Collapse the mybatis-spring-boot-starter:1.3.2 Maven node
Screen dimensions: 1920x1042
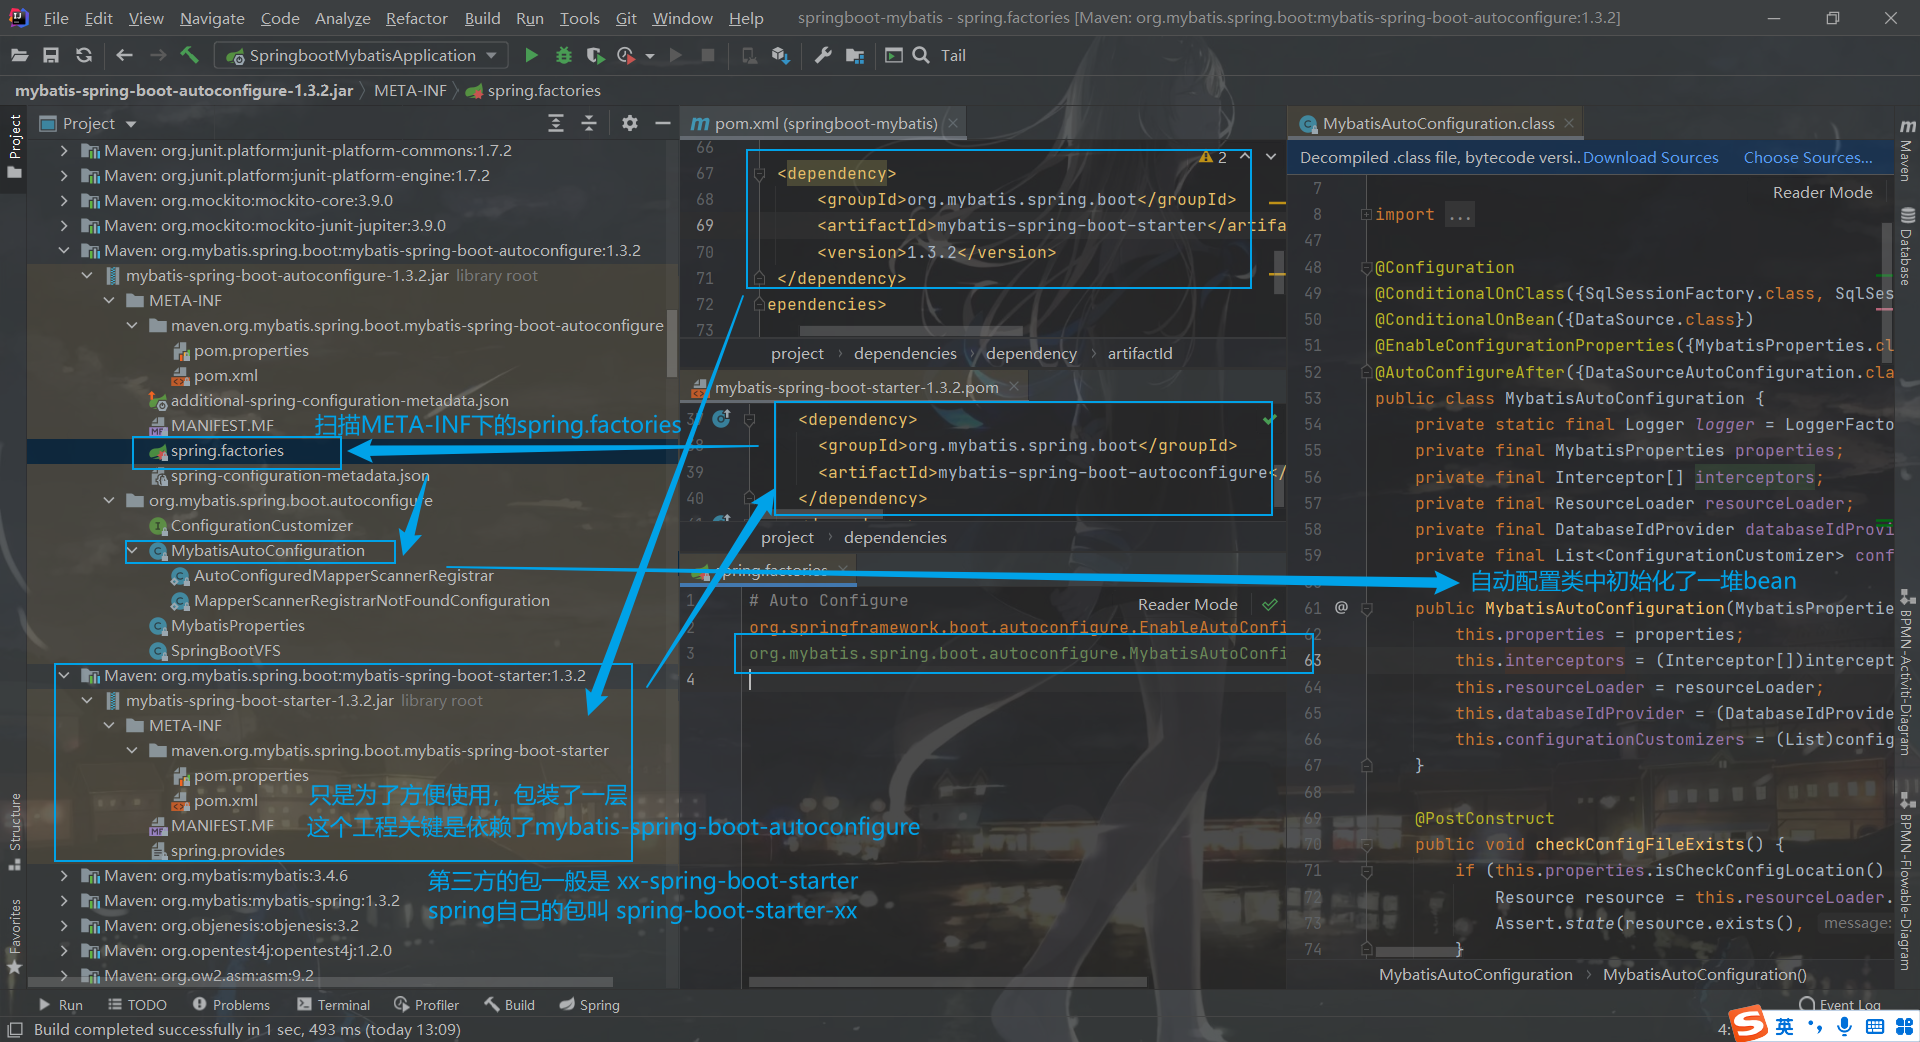coord(64,675)
